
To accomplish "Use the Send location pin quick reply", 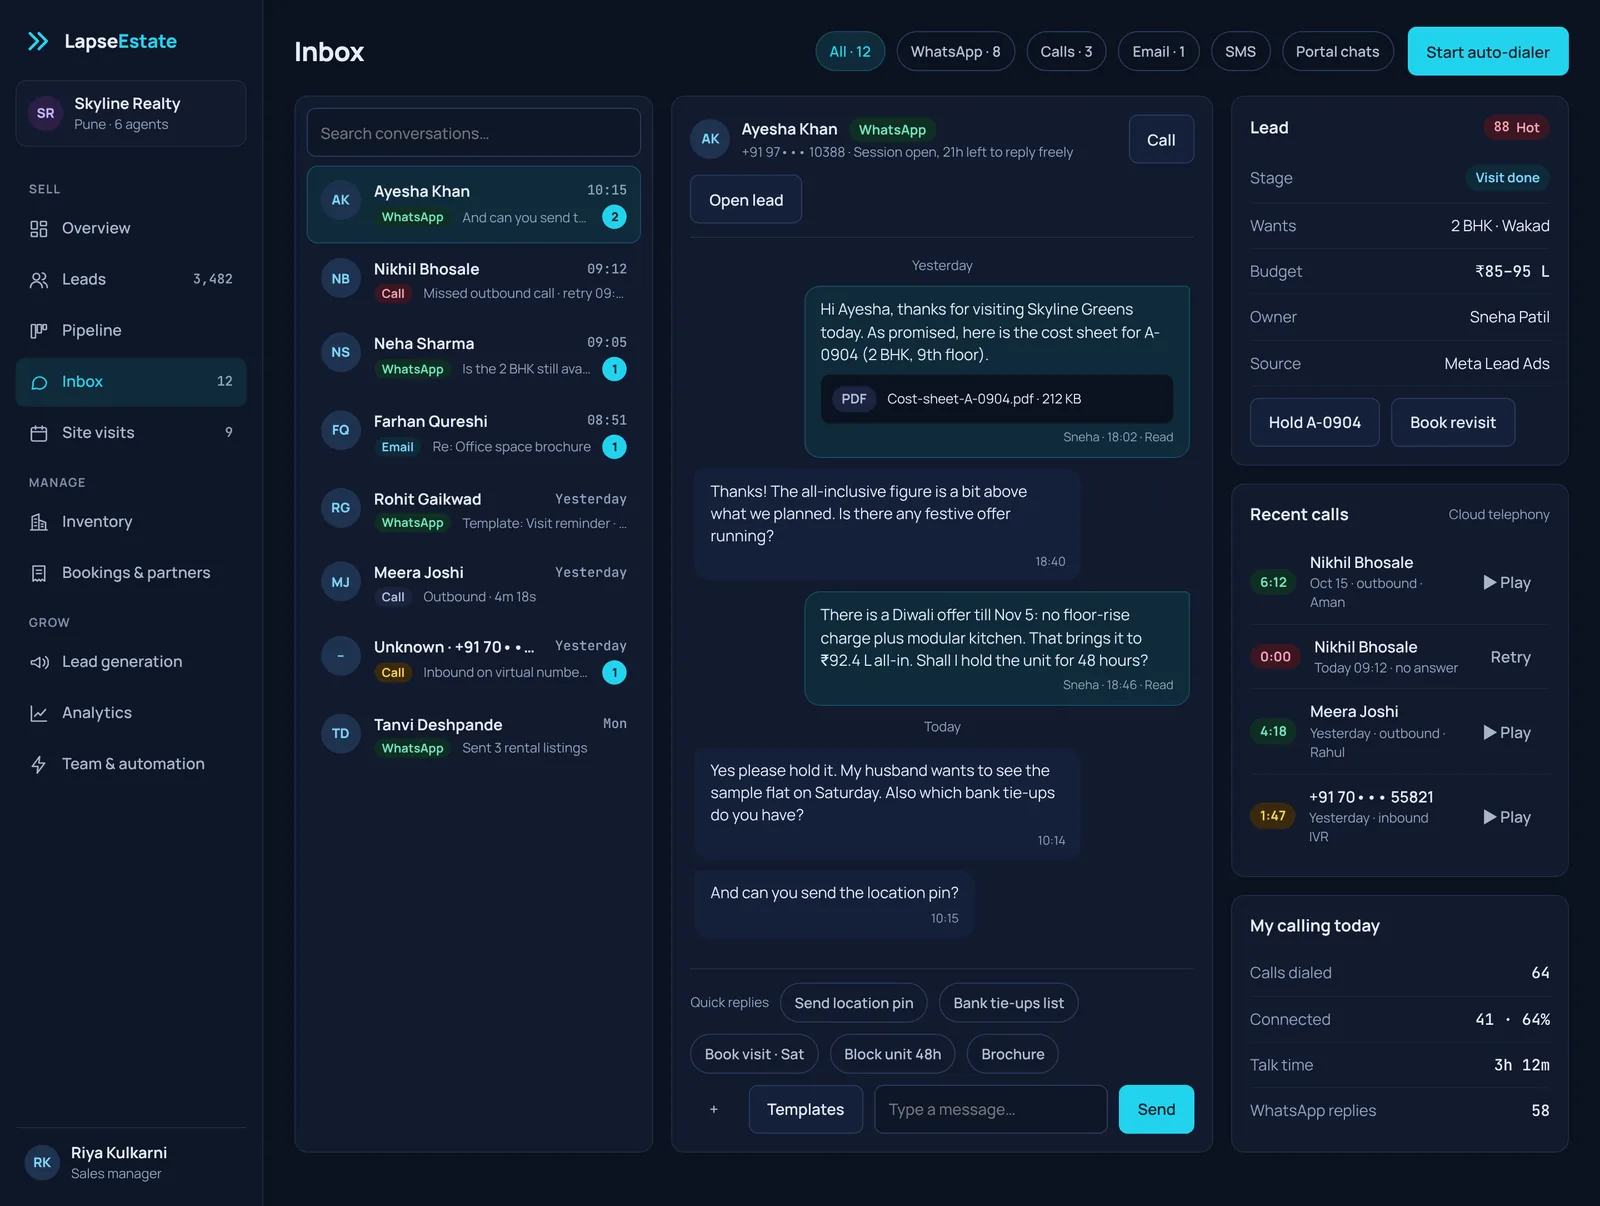I will (x=853, y=1003).
